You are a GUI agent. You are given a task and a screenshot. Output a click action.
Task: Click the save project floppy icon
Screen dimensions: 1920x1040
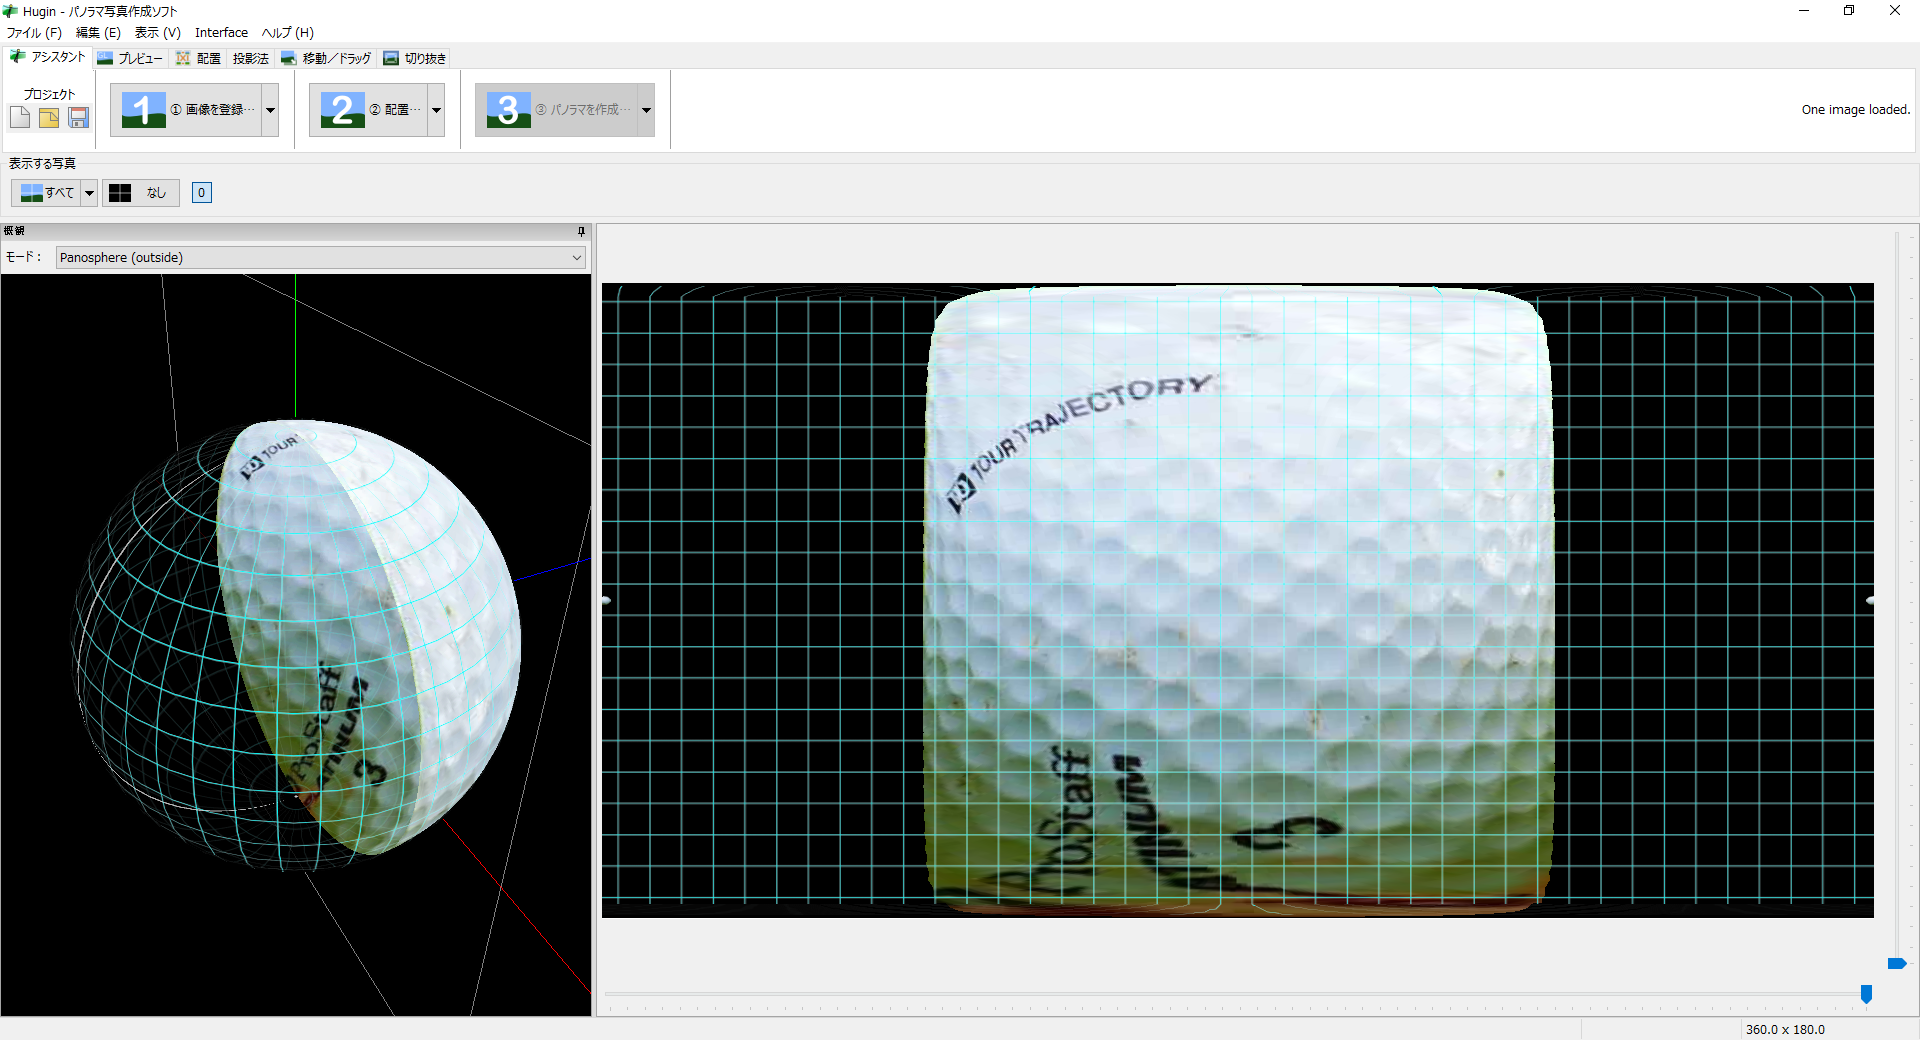tap(78, 118)
